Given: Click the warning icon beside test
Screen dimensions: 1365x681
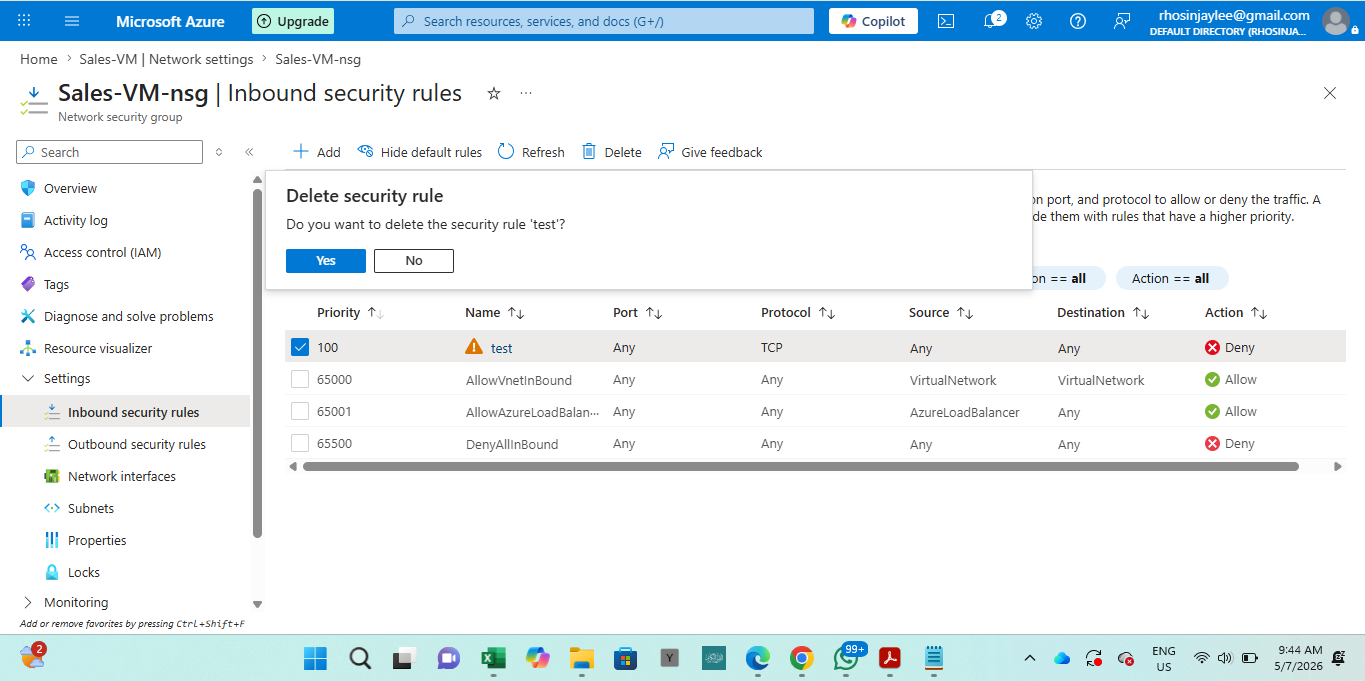Looking at the screenshot, I should 474,347.
